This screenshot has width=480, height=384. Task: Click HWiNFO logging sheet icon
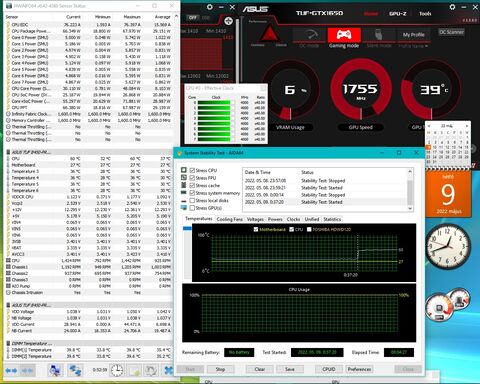coord(135,370)
